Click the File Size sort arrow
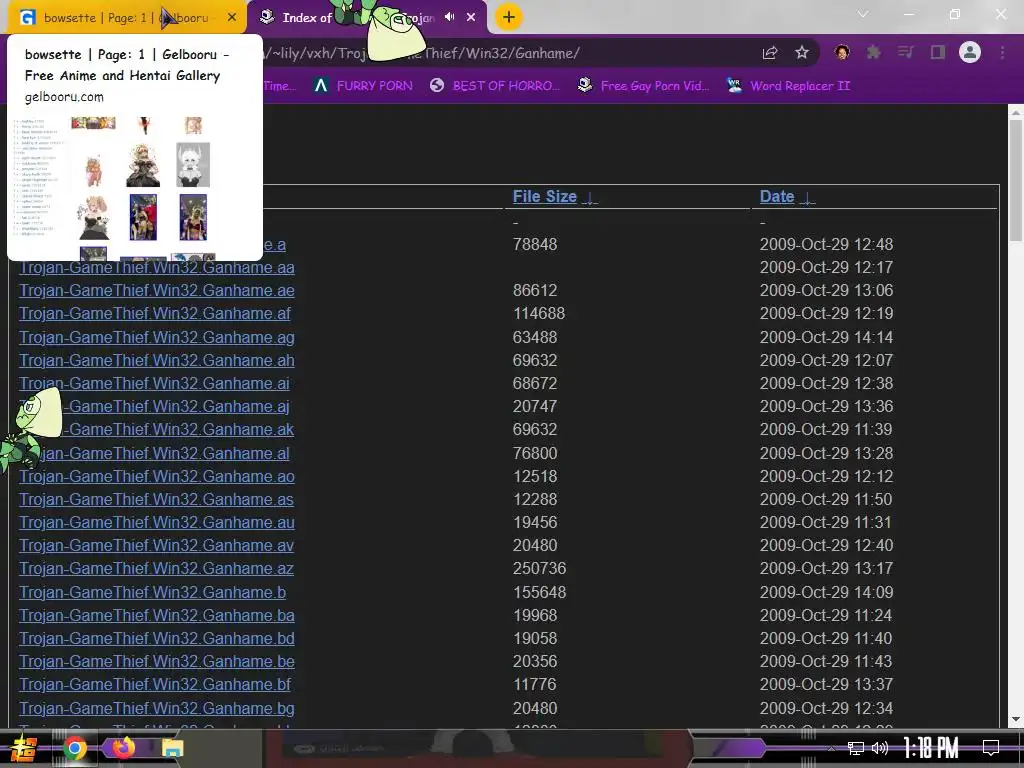The image size is (1024, 768). [x=590, y=198]
